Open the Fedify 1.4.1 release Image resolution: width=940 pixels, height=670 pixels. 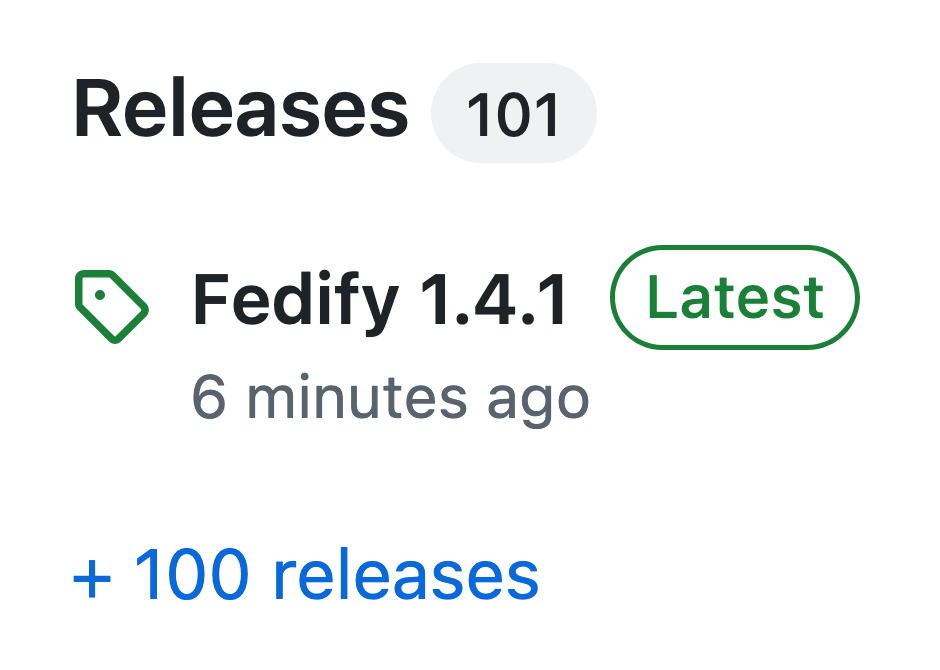tap(381, 299)
